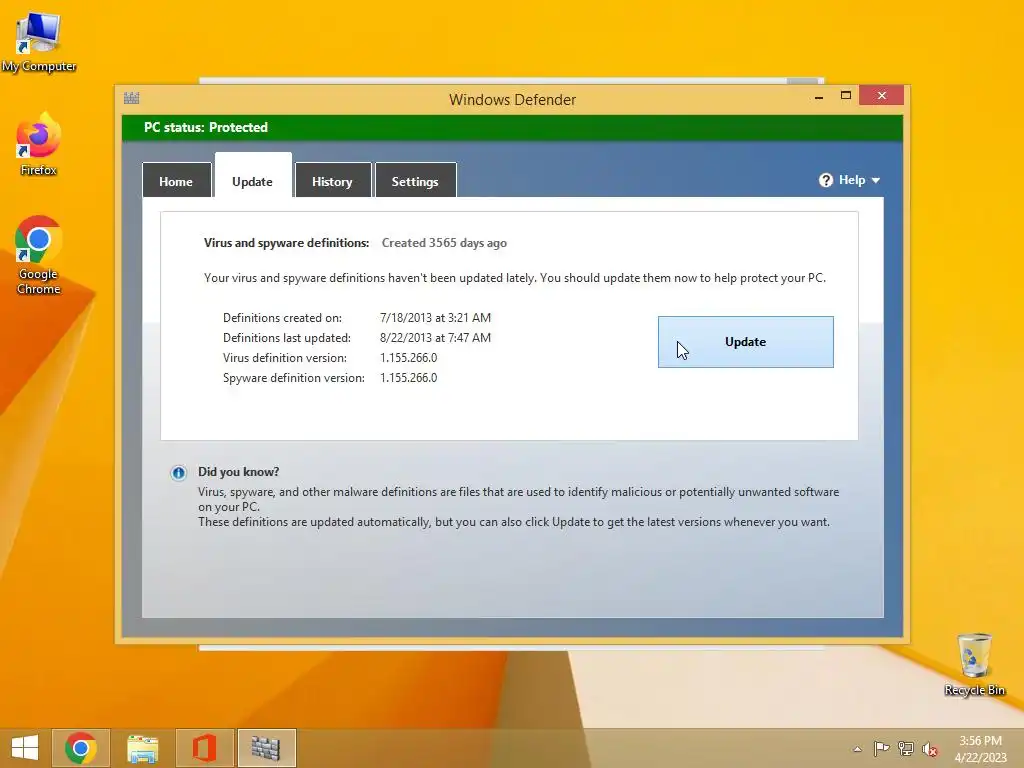This screenshot has height=768, width=1024.
Task: Close the Windows Defender window
Action: pos(882,96)
